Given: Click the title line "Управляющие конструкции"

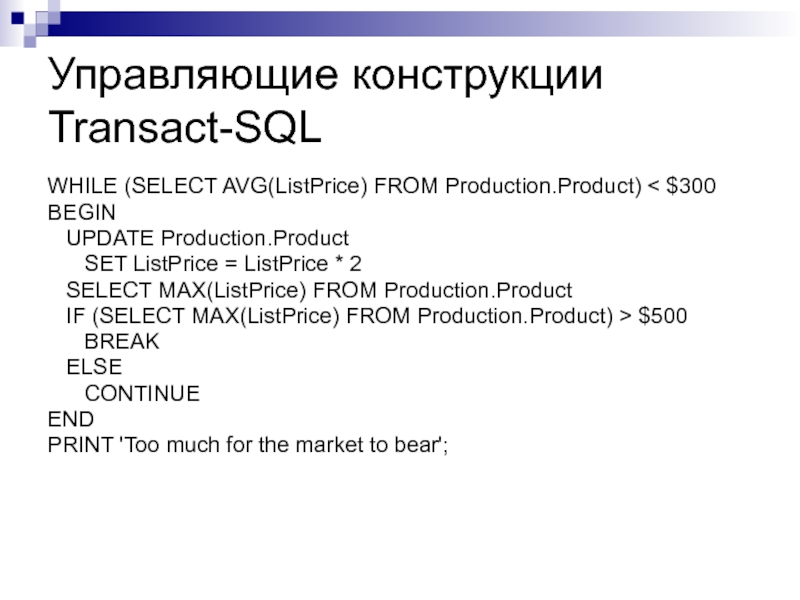Looking at the screenshot, I should point(325,77).
